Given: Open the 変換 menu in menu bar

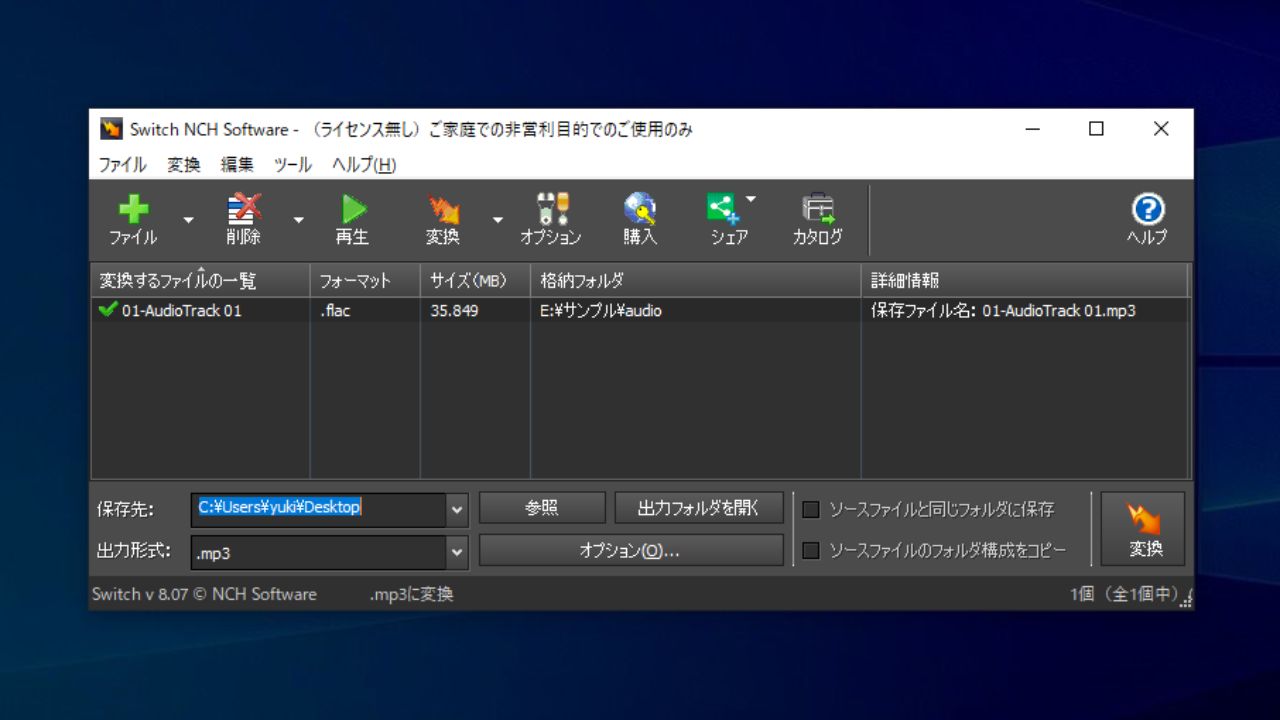Looking at the screenshot, I should [x=184, y=165].
